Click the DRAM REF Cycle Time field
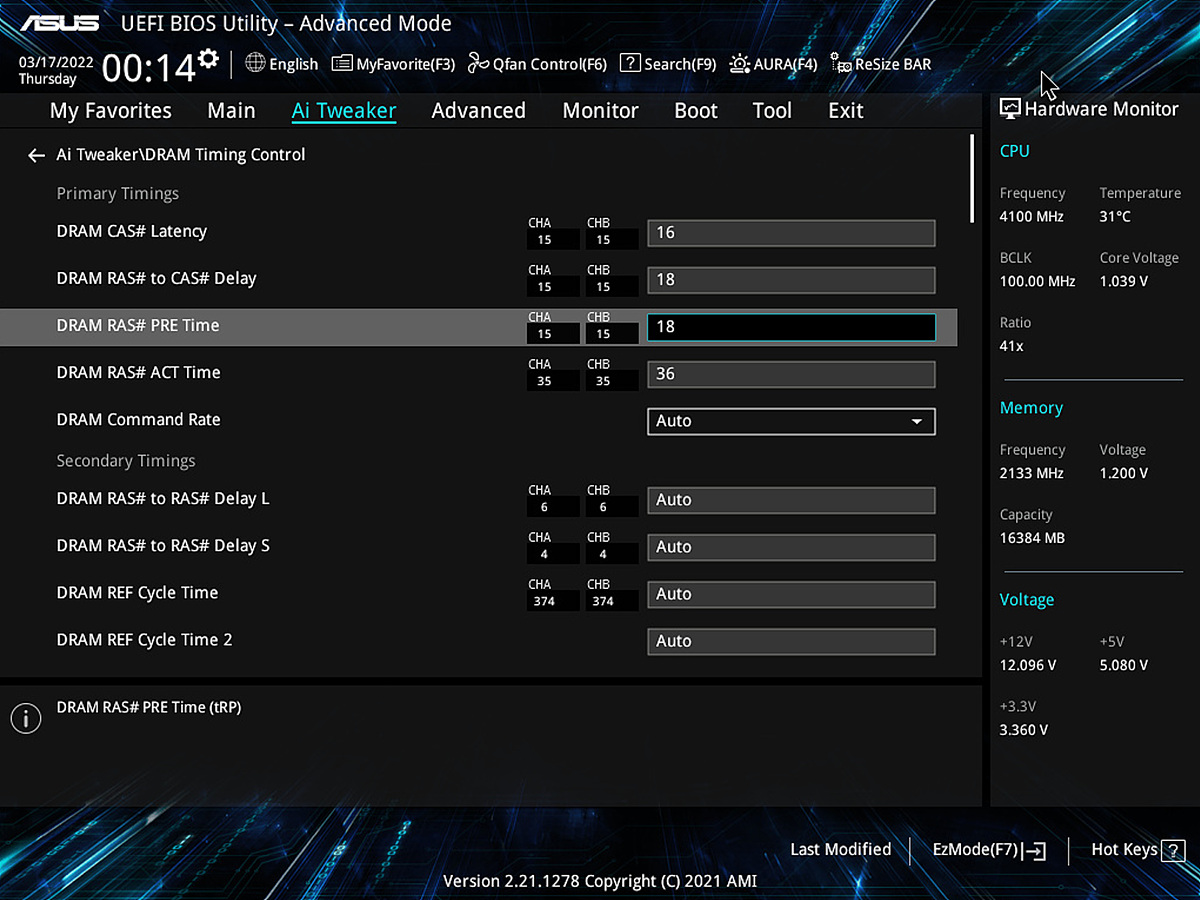 [791, 594]
